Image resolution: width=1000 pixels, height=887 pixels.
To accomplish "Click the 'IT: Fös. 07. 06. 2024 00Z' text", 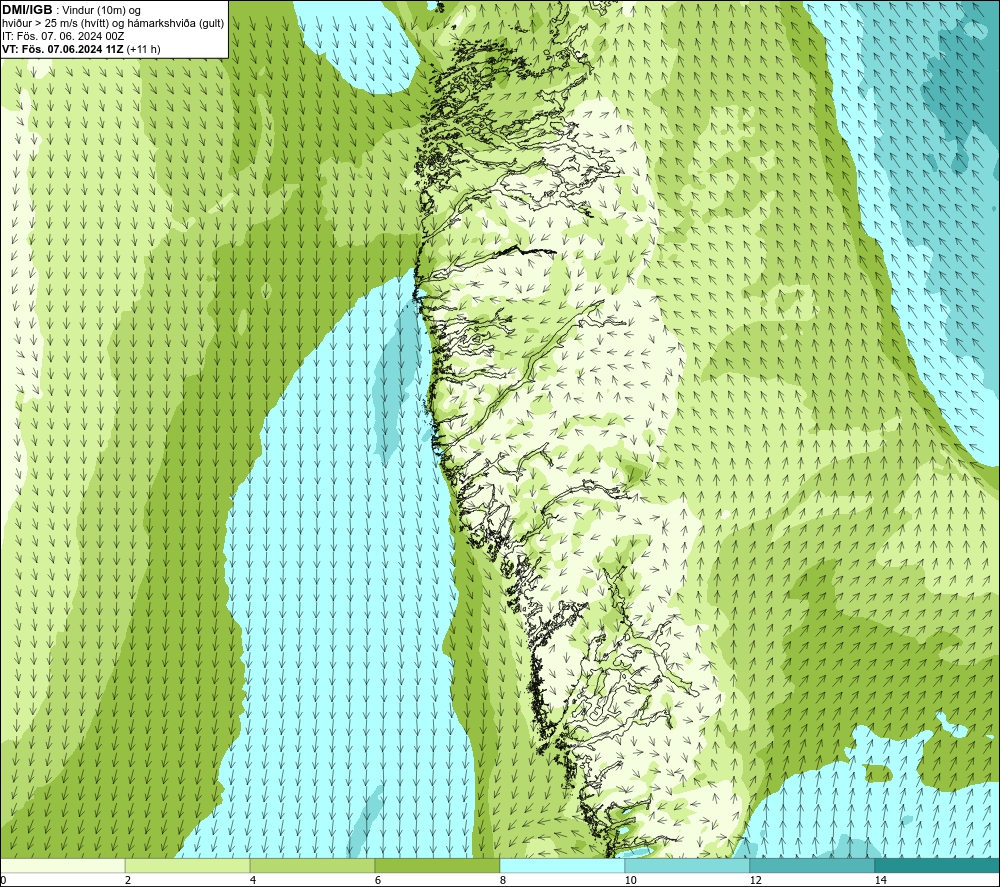I will tap(63, 36).
